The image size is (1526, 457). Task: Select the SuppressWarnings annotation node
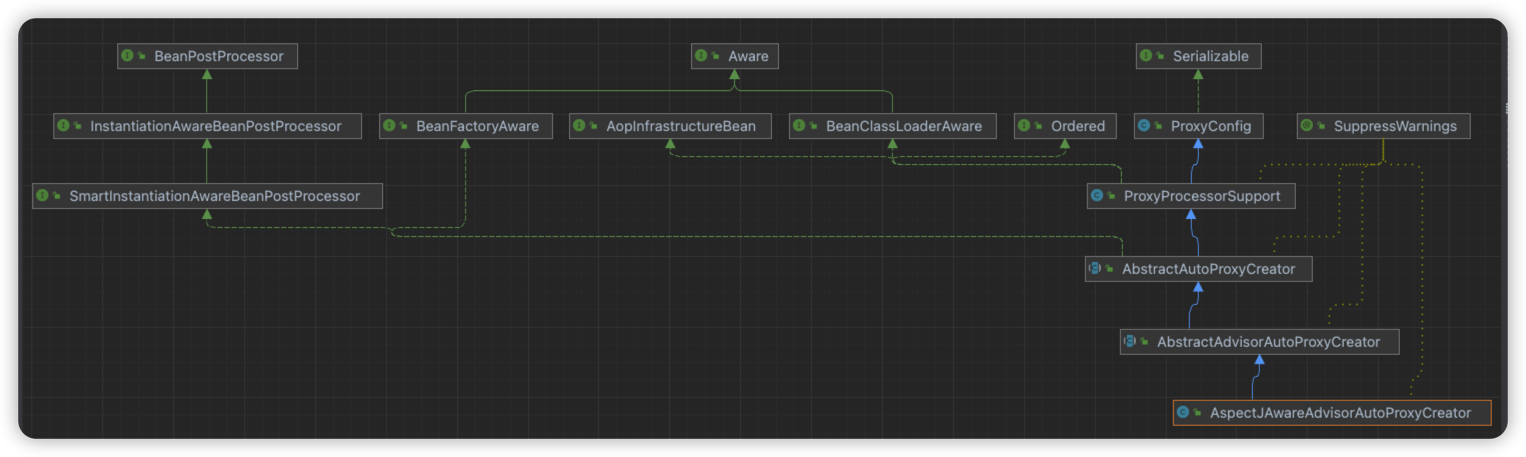point(1384,127)
